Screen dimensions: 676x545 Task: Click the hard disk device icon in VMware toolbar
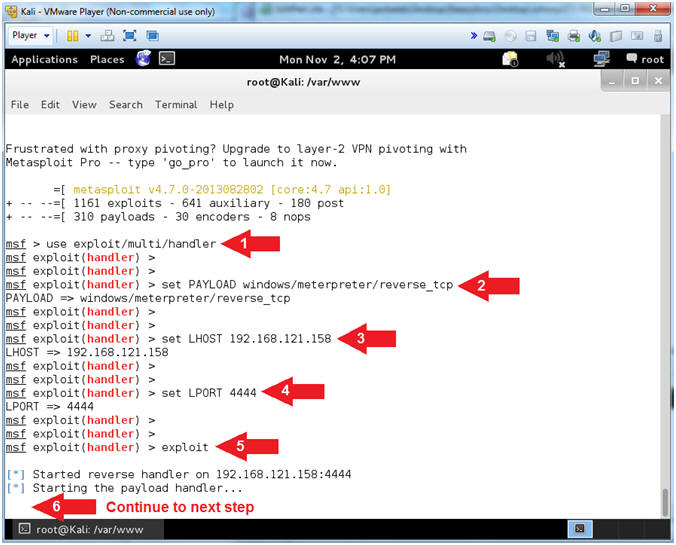489,36
